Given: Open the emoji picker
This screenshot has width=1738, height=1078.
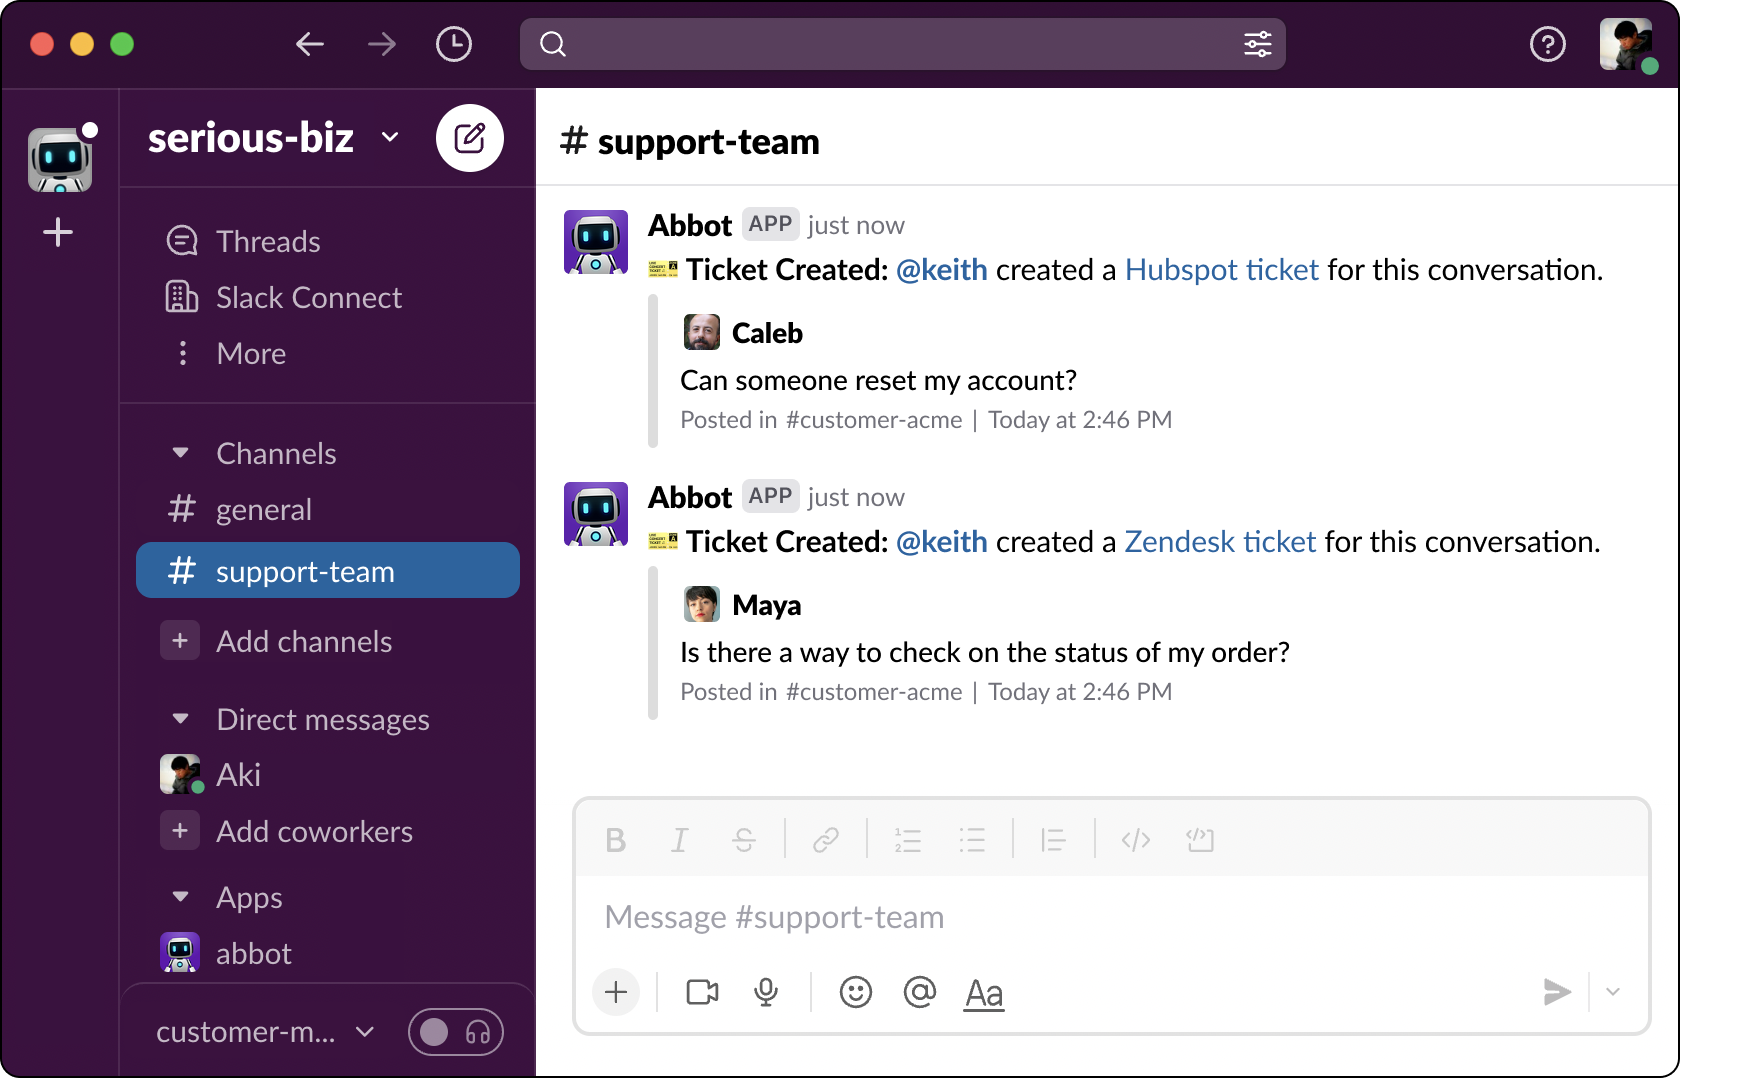Looking at the screenshot, I should click(856, 992).
